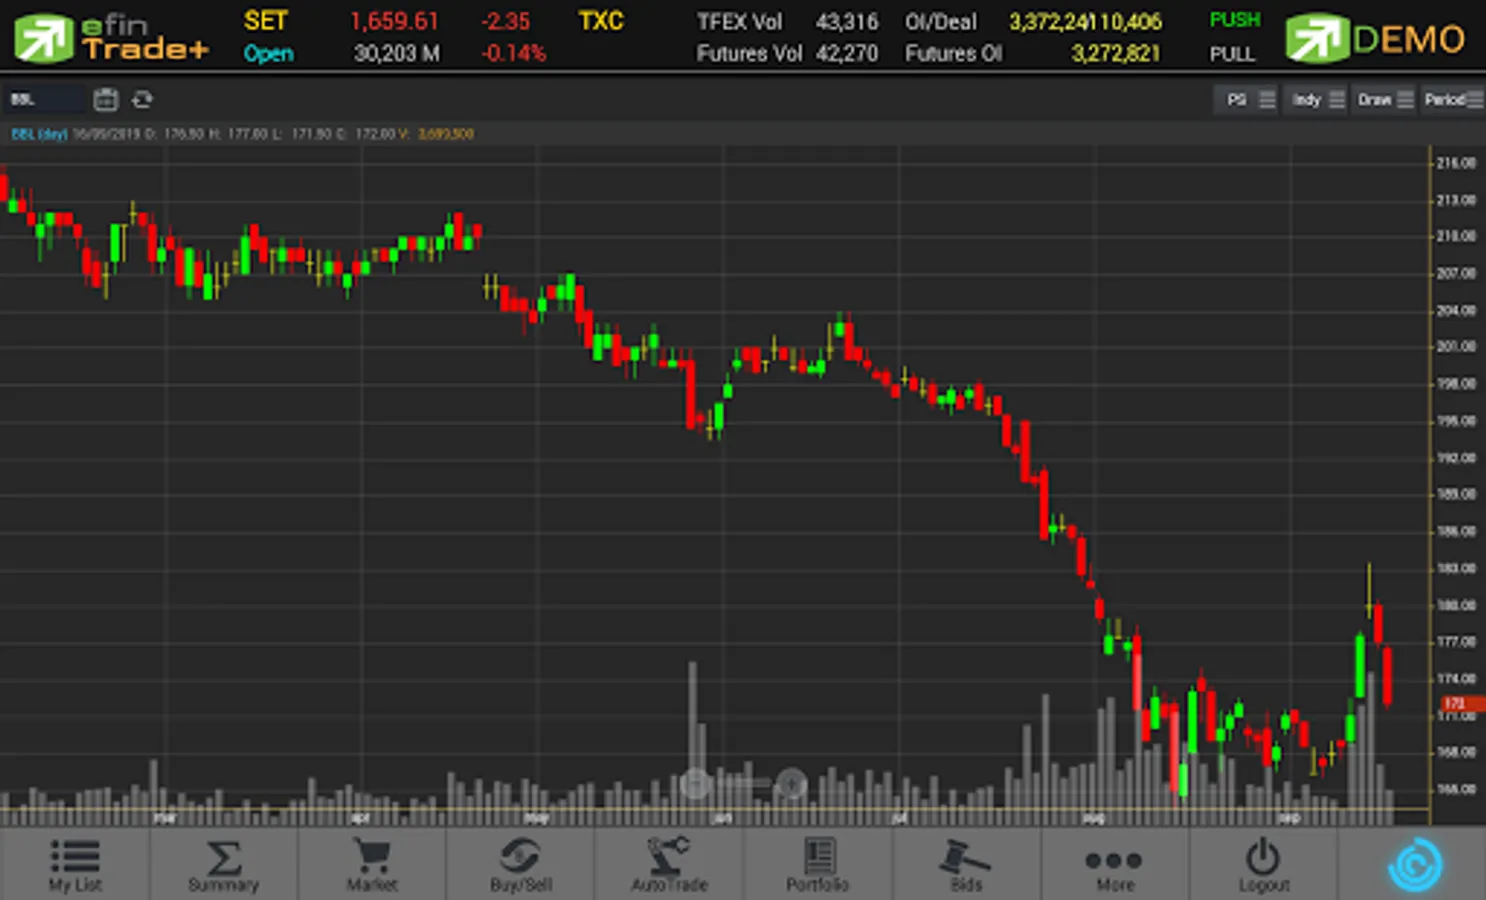Select TFEX Vol value 43,316

tap(847, 21)
